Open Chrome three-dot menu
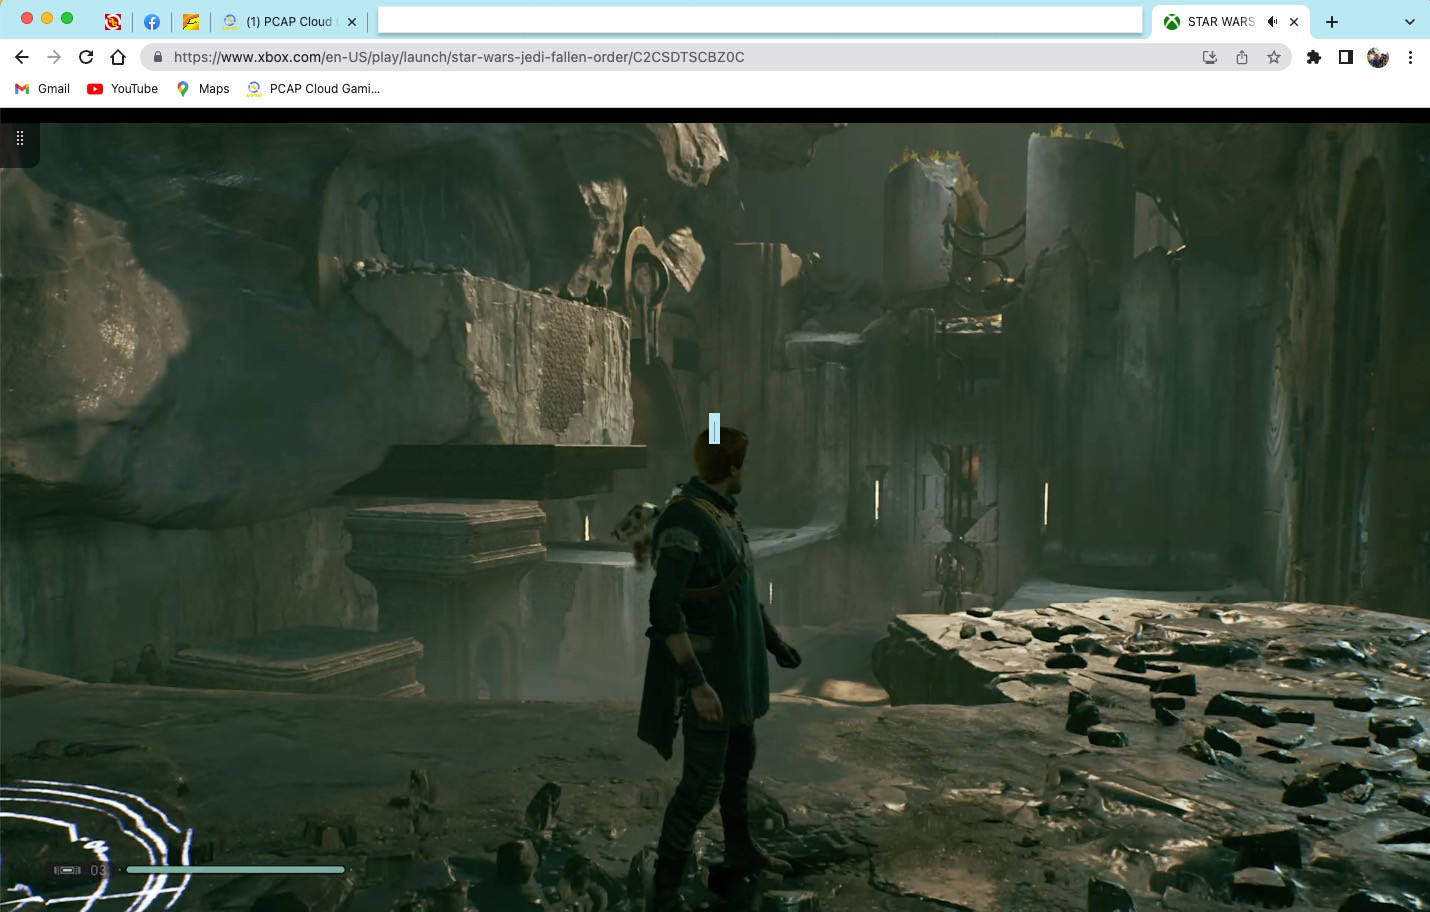Image resolution: width=1430 pixels, height=912 pixels. [1410, 57]
